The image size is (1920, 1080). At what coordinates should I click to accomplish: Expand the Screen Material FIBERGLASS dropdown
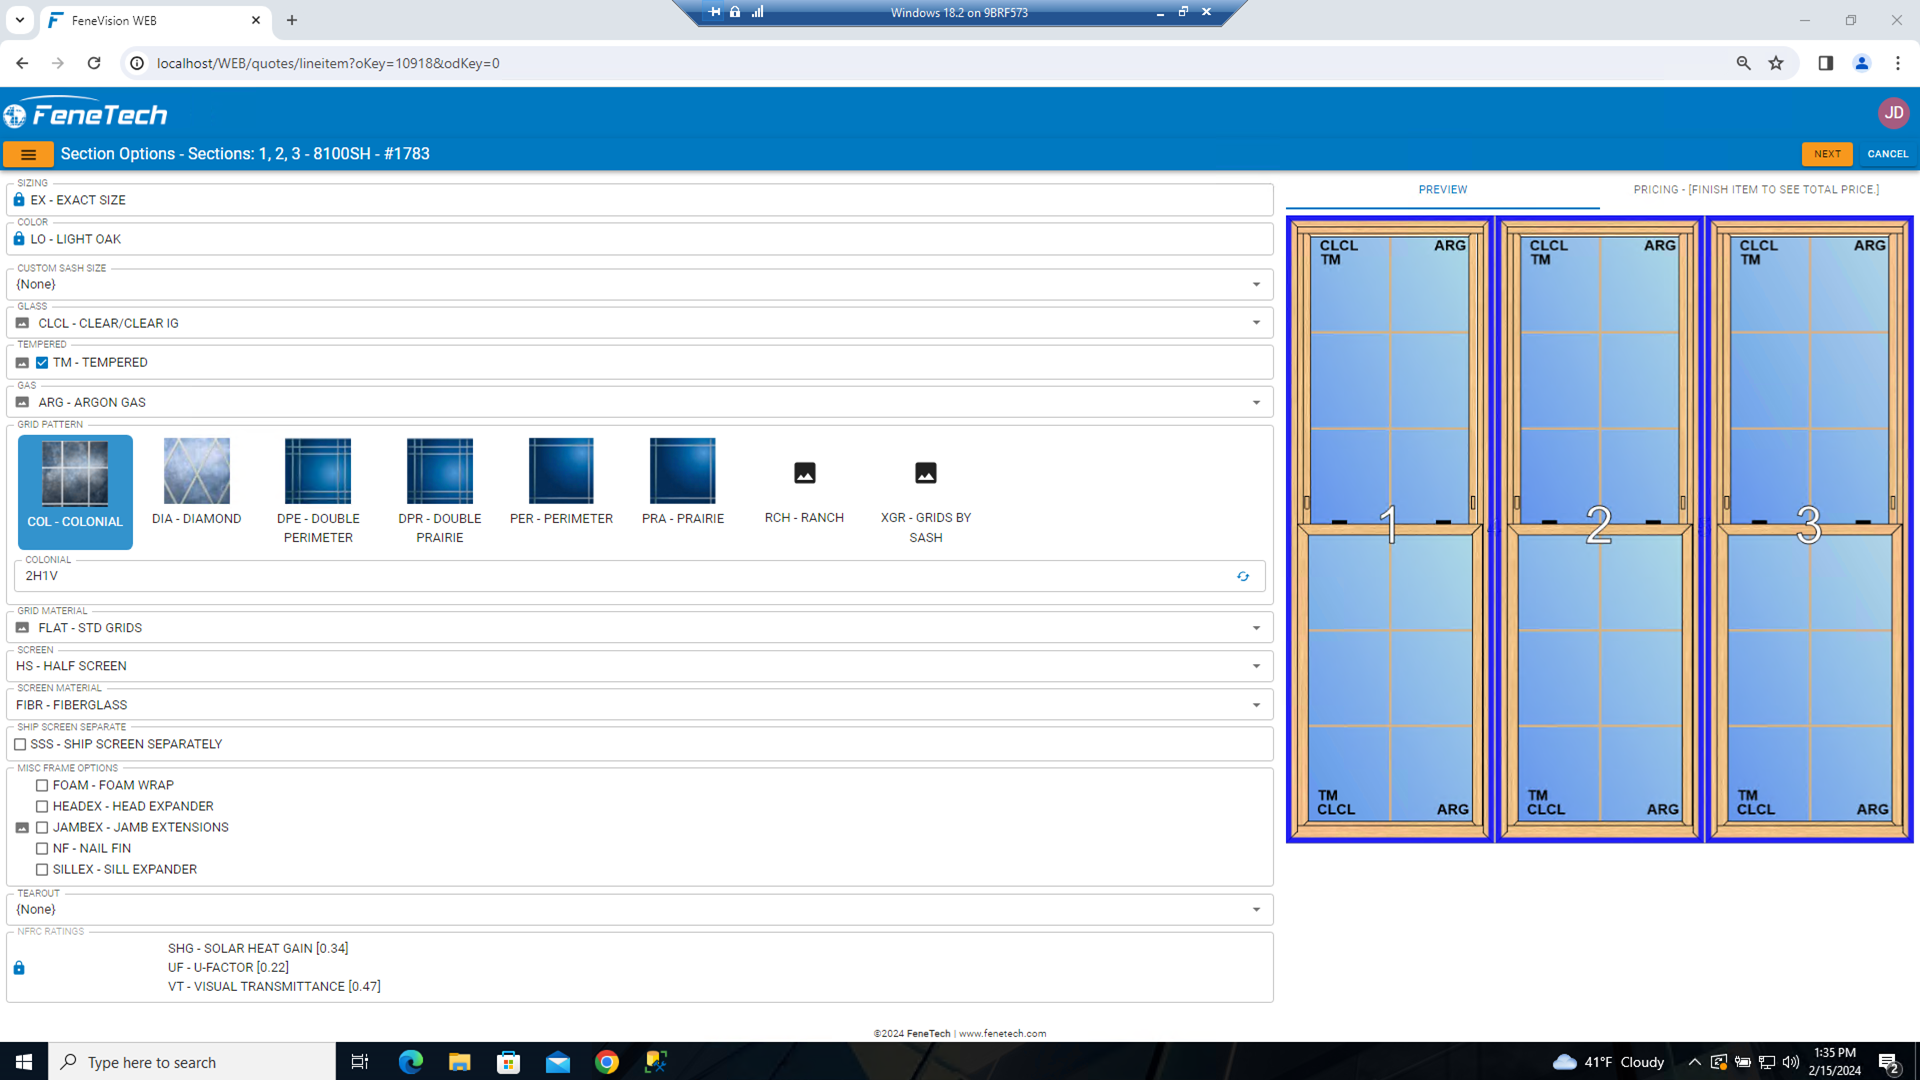tap(1256, 705)
